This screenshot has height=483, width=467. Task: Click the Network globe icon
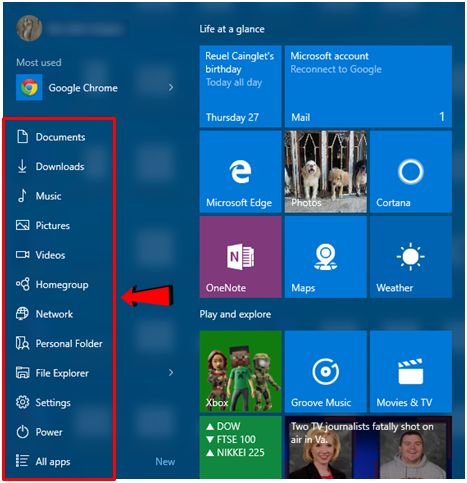pos(22,314)
